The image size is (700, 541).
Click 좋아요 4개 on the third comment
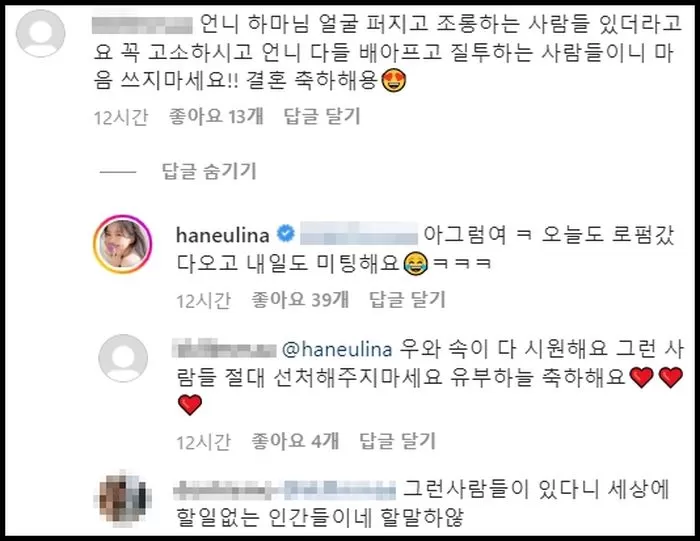click(x=295, y=441)
